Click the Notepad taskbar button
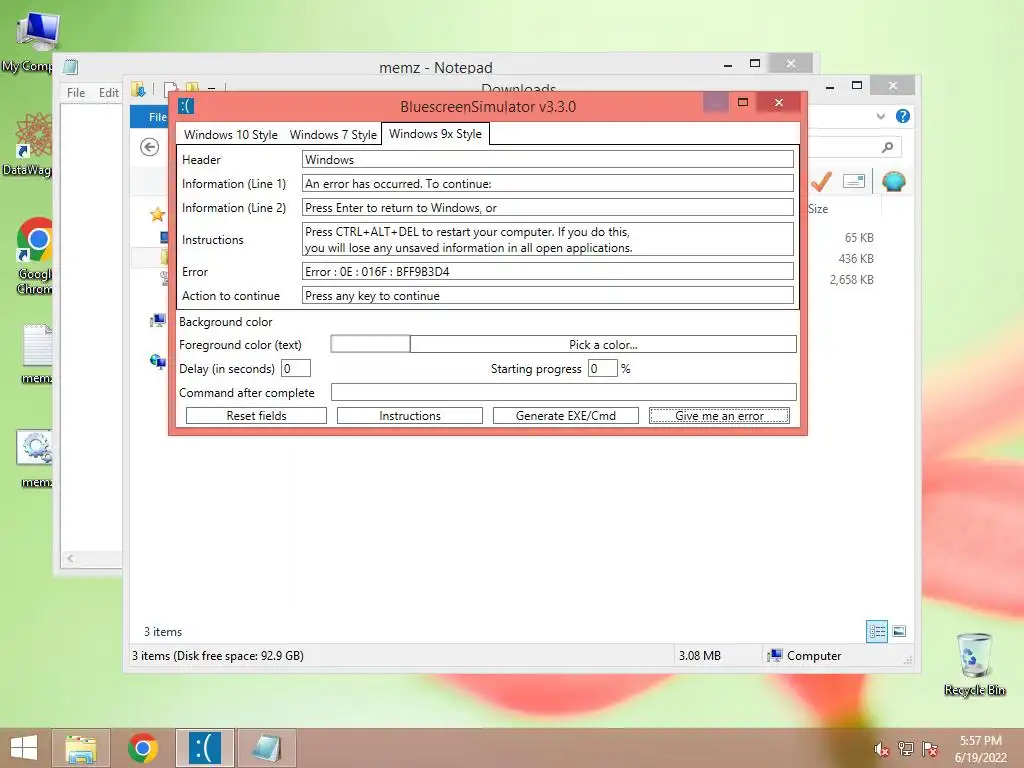Viewport: 1024px width, 768px height. pyautogui.click(x=266, y=748)
